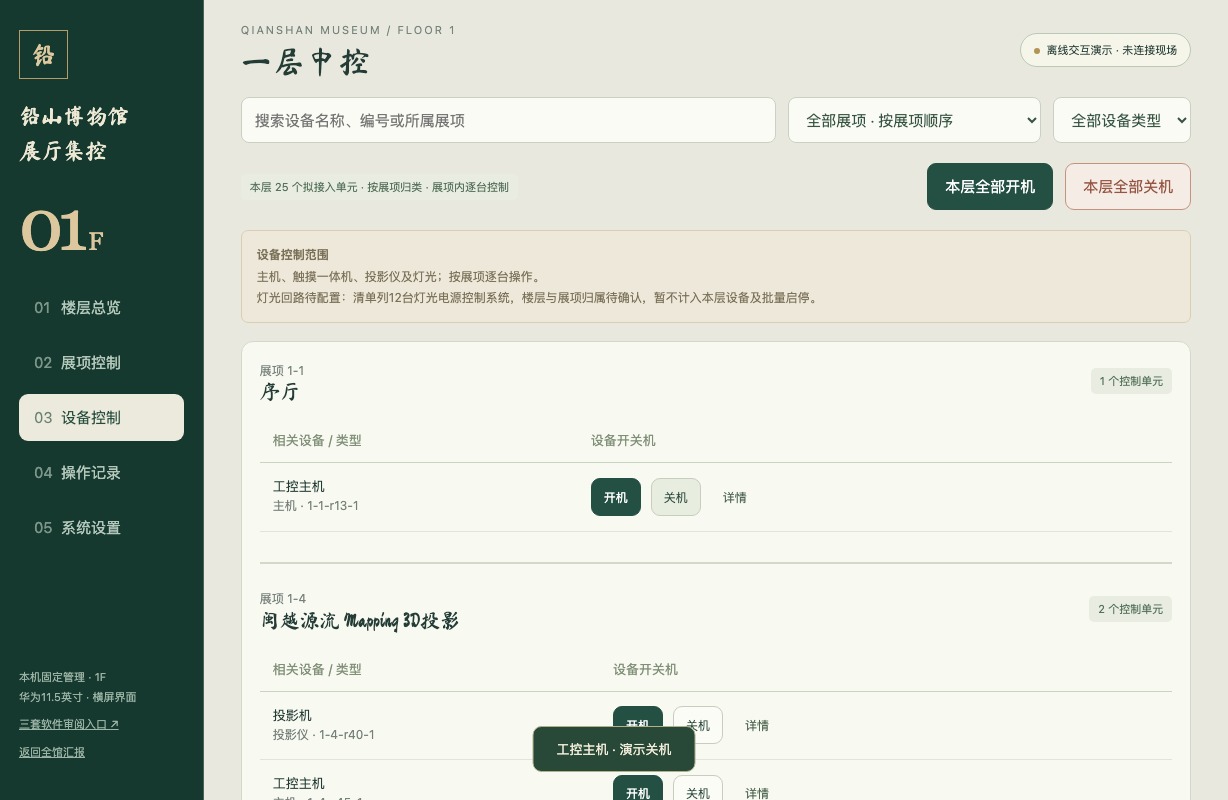Viewport: 1228px width, 800px height.
Task: Click 本层全部关机 button
Action: point(1128,186)
